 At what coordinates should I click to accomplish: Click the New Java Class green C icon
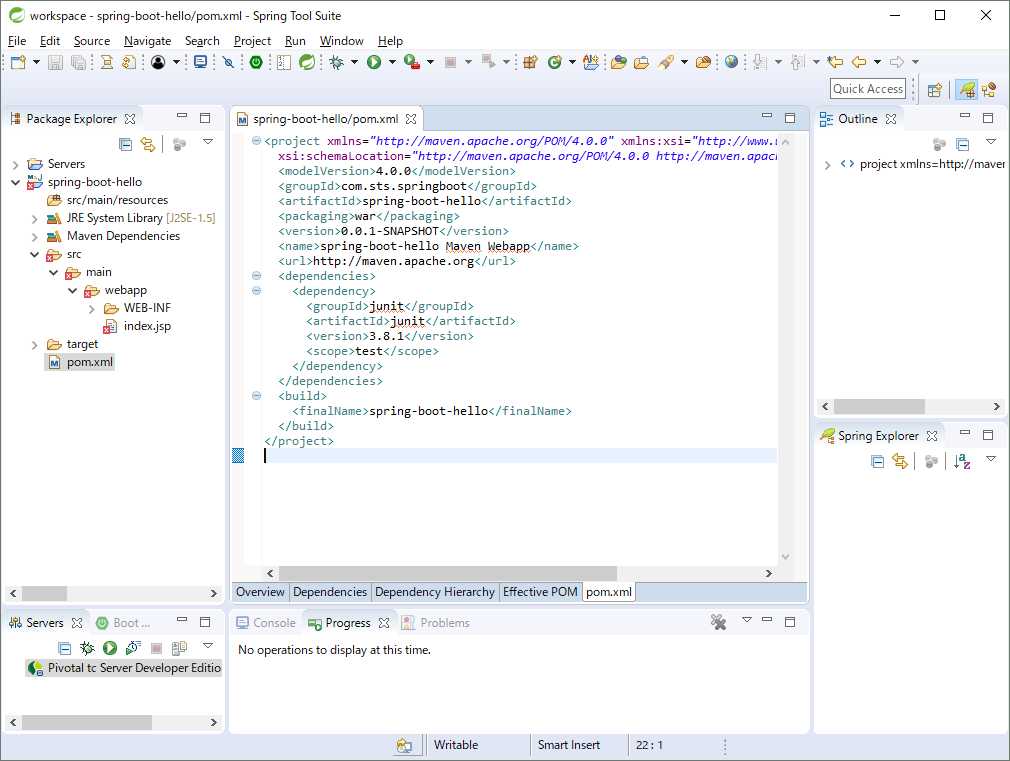click(x=554, y=62)
